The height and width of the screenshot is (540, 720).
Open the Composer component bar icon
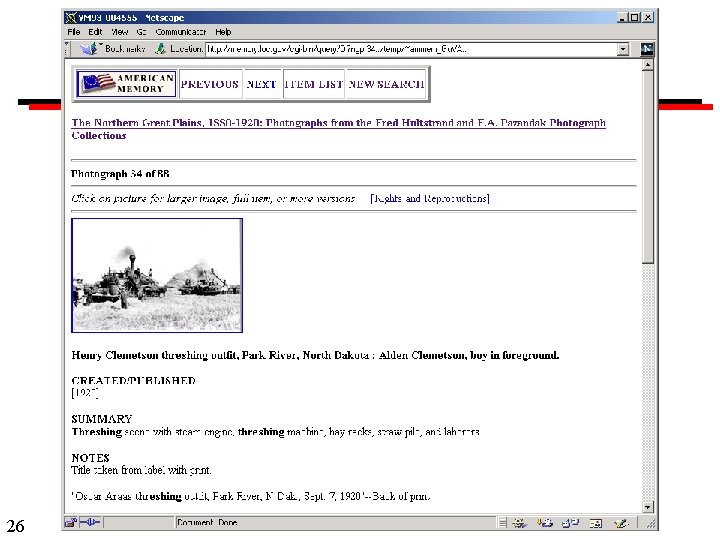point(621,523)
